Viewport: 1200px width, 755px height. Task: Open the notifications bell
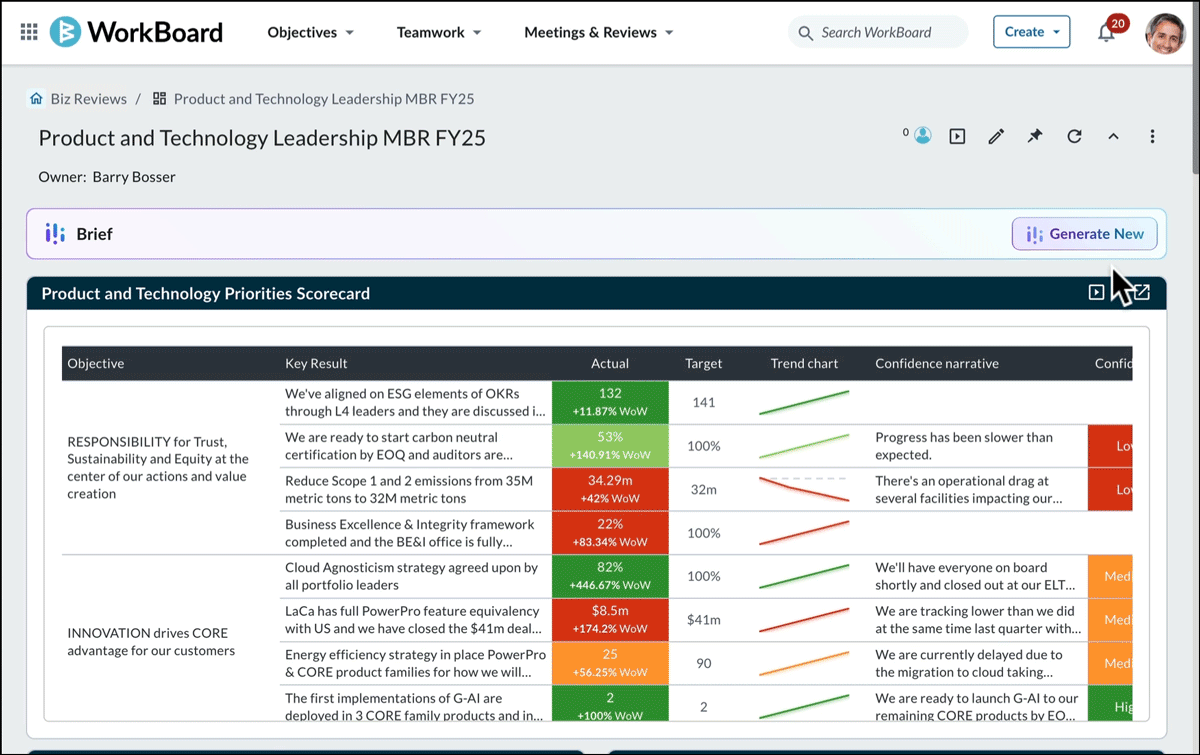pyautogui.click(x=1106, y=32)
